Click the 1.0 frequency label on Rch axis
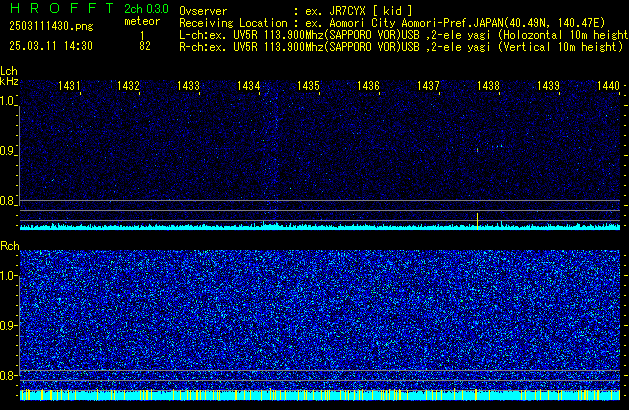The height and width of the screenshot is (410, 629). pos(8,276)
